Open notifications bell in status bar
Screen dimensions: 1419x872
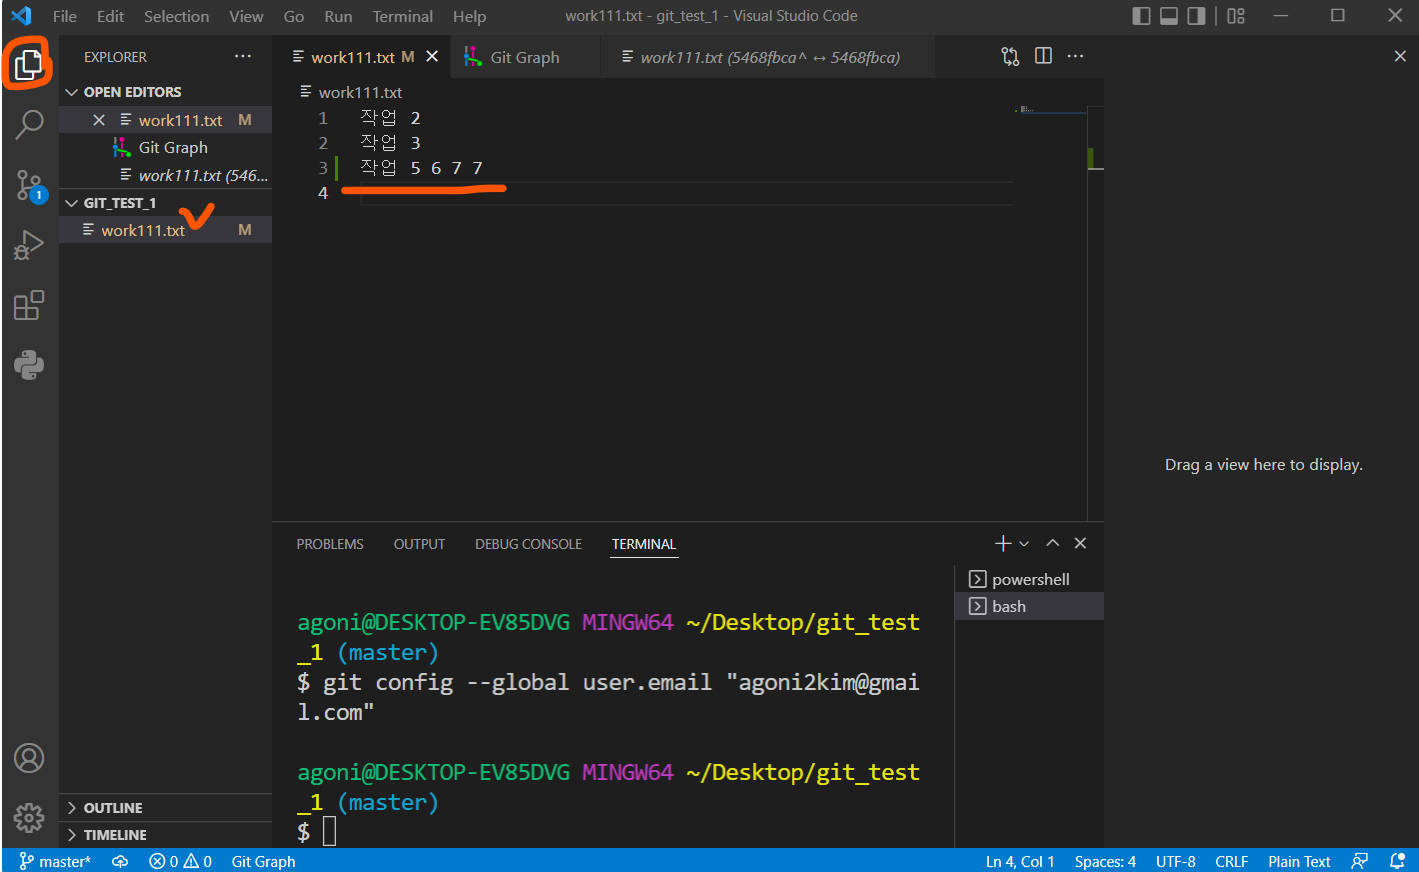tap(1397, 861)
